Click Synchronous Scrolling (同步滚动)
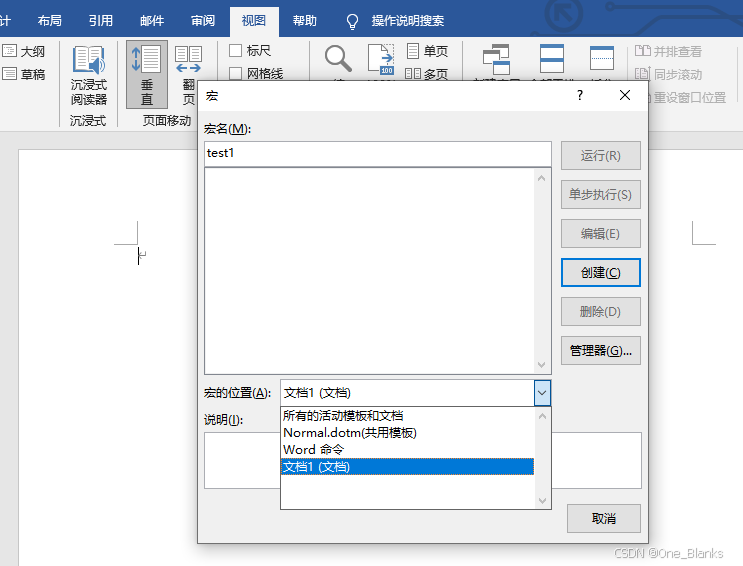Image resolution: width=743 pixels, height=566 pixels. pos(668,74)
